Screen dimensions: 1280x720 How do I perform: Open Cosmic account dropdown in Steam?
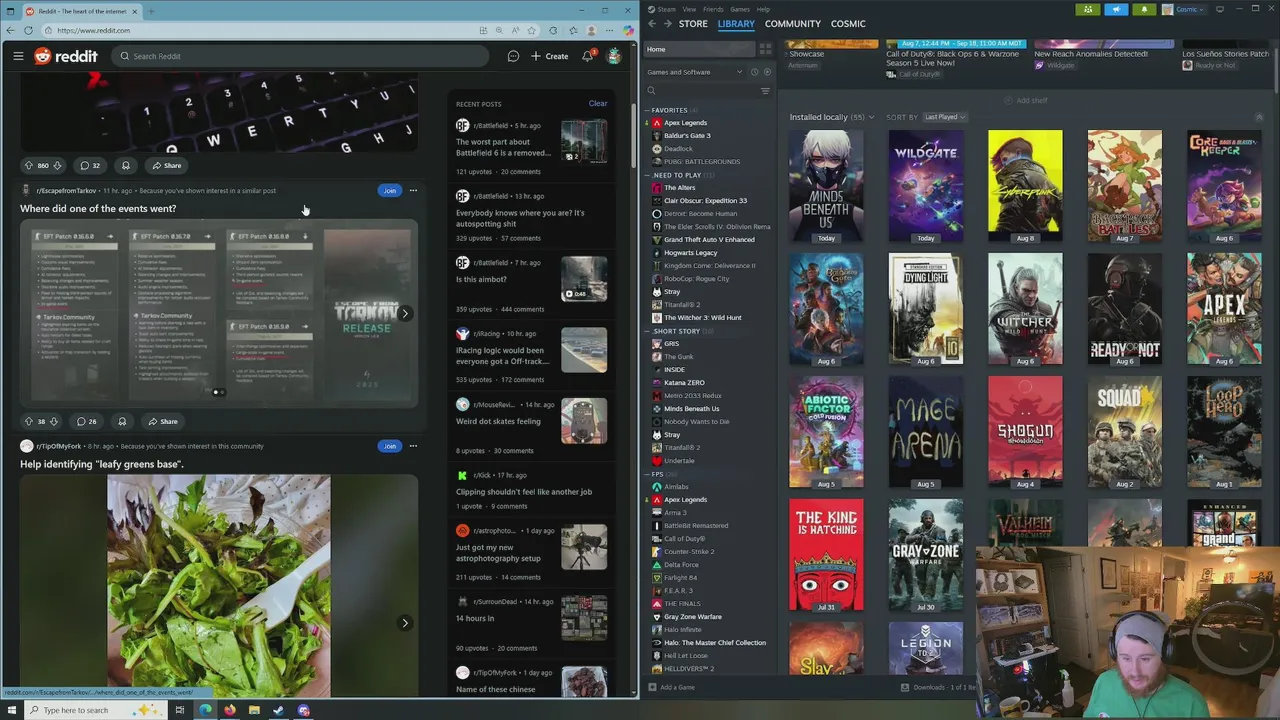tap(1184, 9)
